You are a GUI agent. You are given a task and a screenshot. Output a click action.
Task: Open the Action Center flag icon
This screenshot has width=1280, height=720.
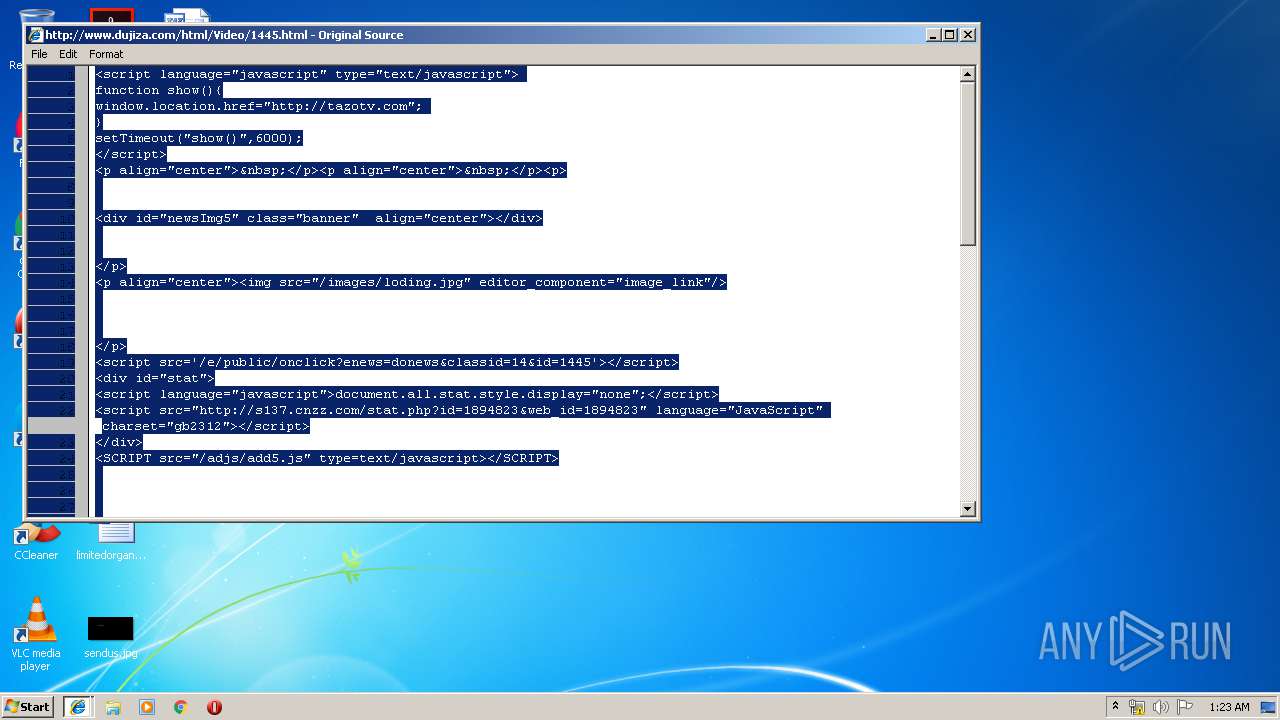point(1185,706)
